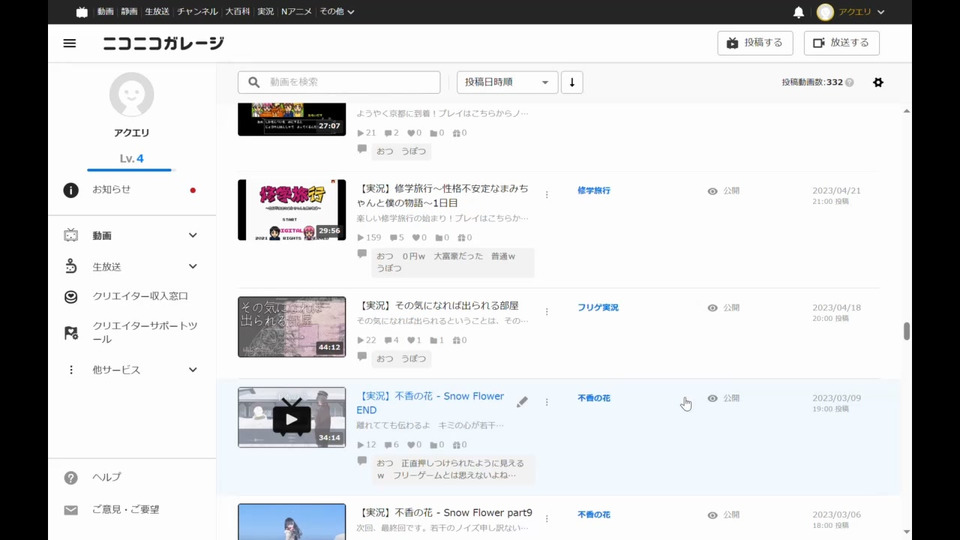The image size is (960, 540).
Task: Click the sort direction arrow button
Action: pos(572,82)
